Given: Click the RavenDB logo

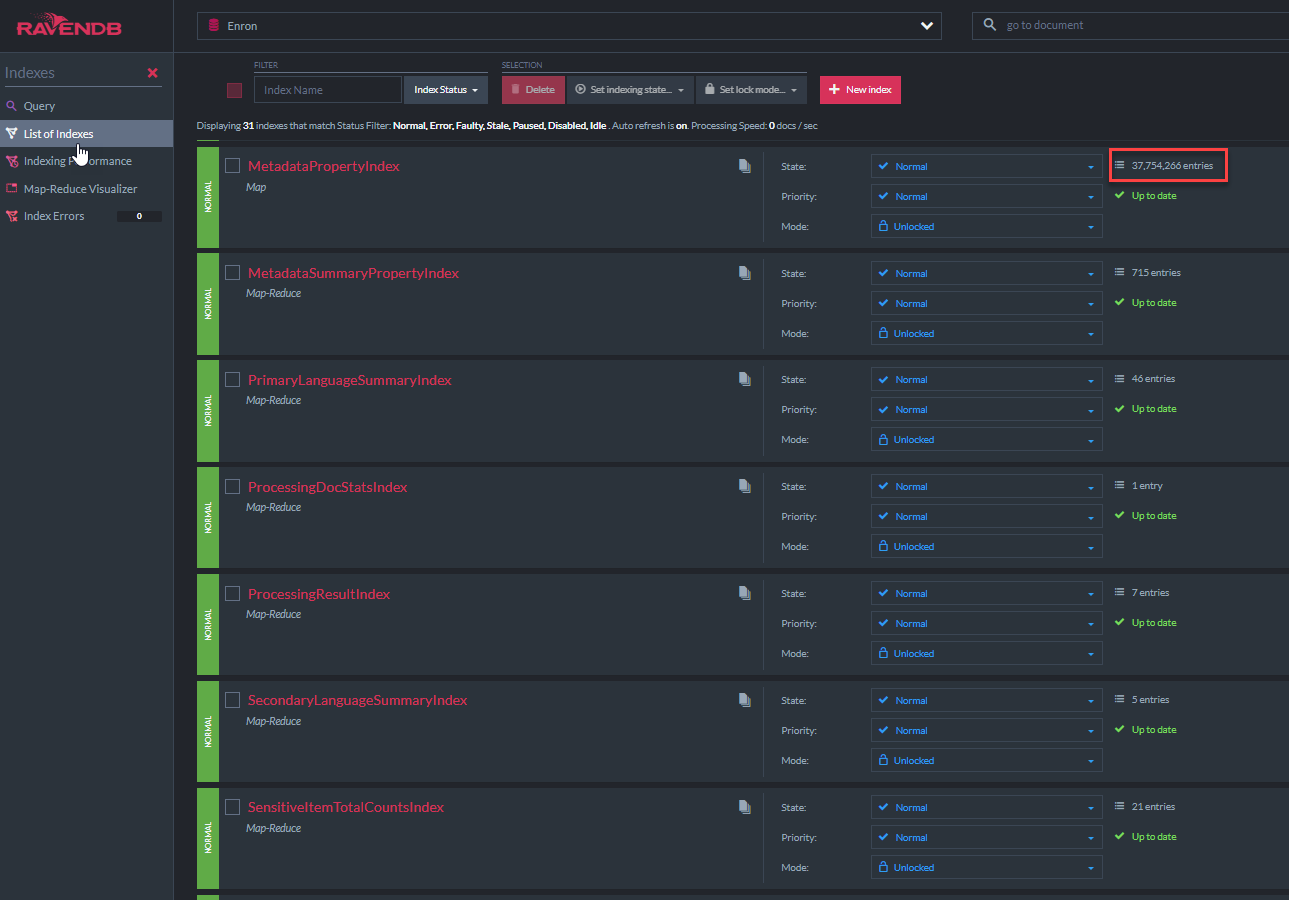Looking at the screenshot, I should pos(70,25).
